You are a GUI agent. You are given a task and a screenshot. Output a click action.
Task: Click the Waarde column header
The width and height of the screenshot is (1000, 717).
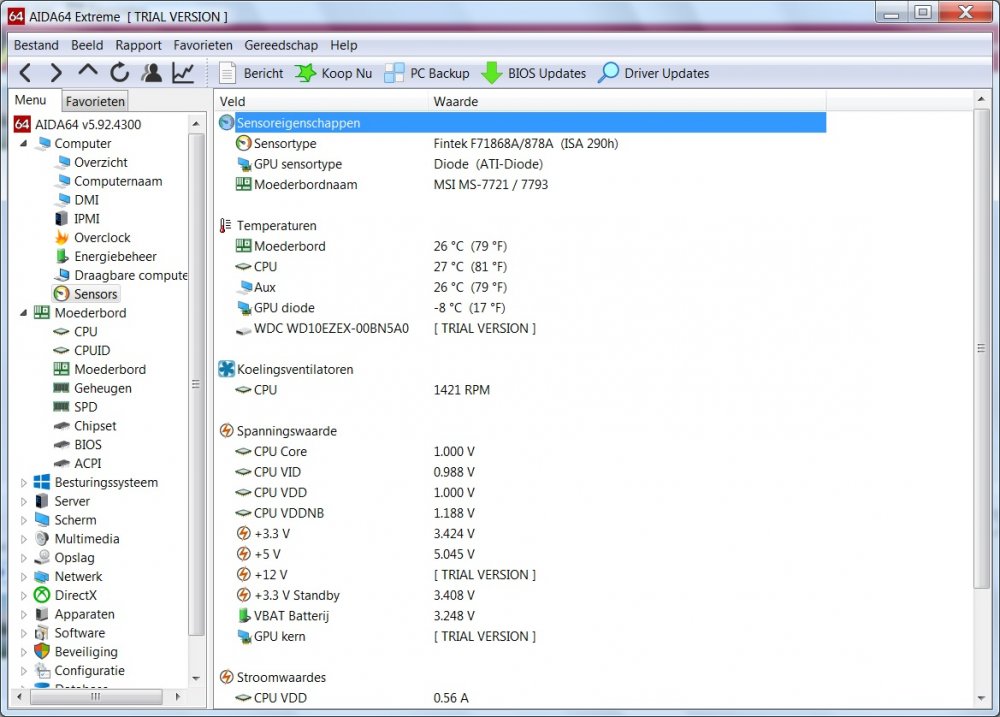pos(455,101)
